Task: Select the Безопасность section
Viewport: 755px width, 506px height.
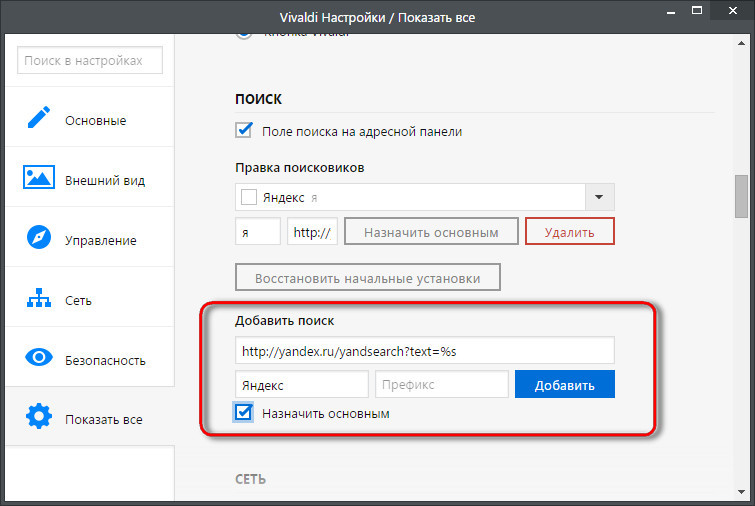Action: click(90, 357)
